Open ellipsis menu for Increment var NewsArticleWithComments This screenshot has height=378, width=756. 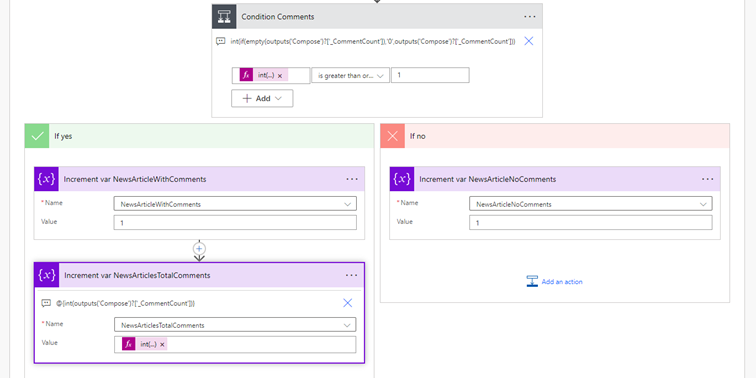(x=352, y=179)
